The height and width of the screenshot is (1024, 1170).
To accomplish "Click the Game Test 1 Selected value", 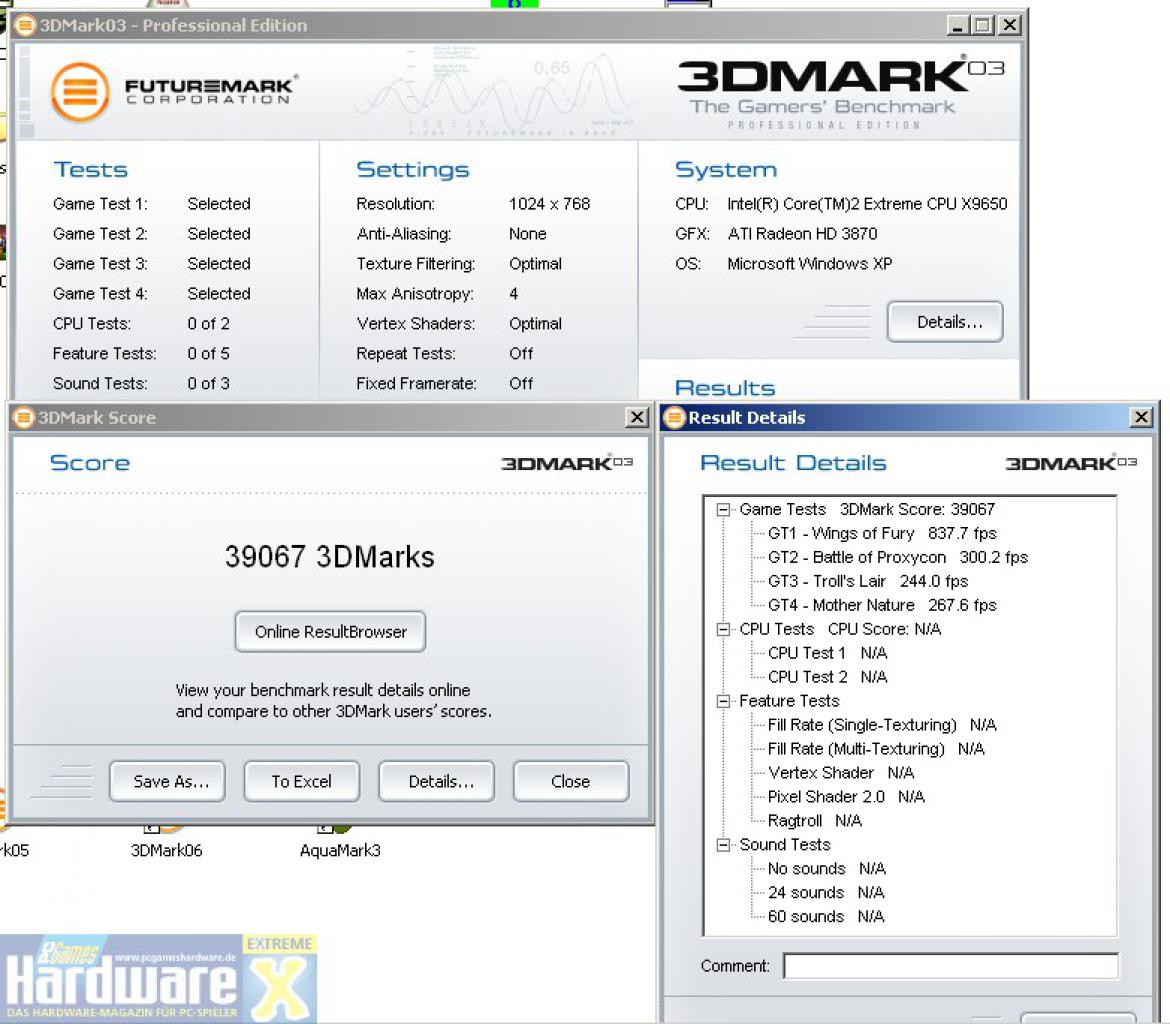I will (219, 204).
